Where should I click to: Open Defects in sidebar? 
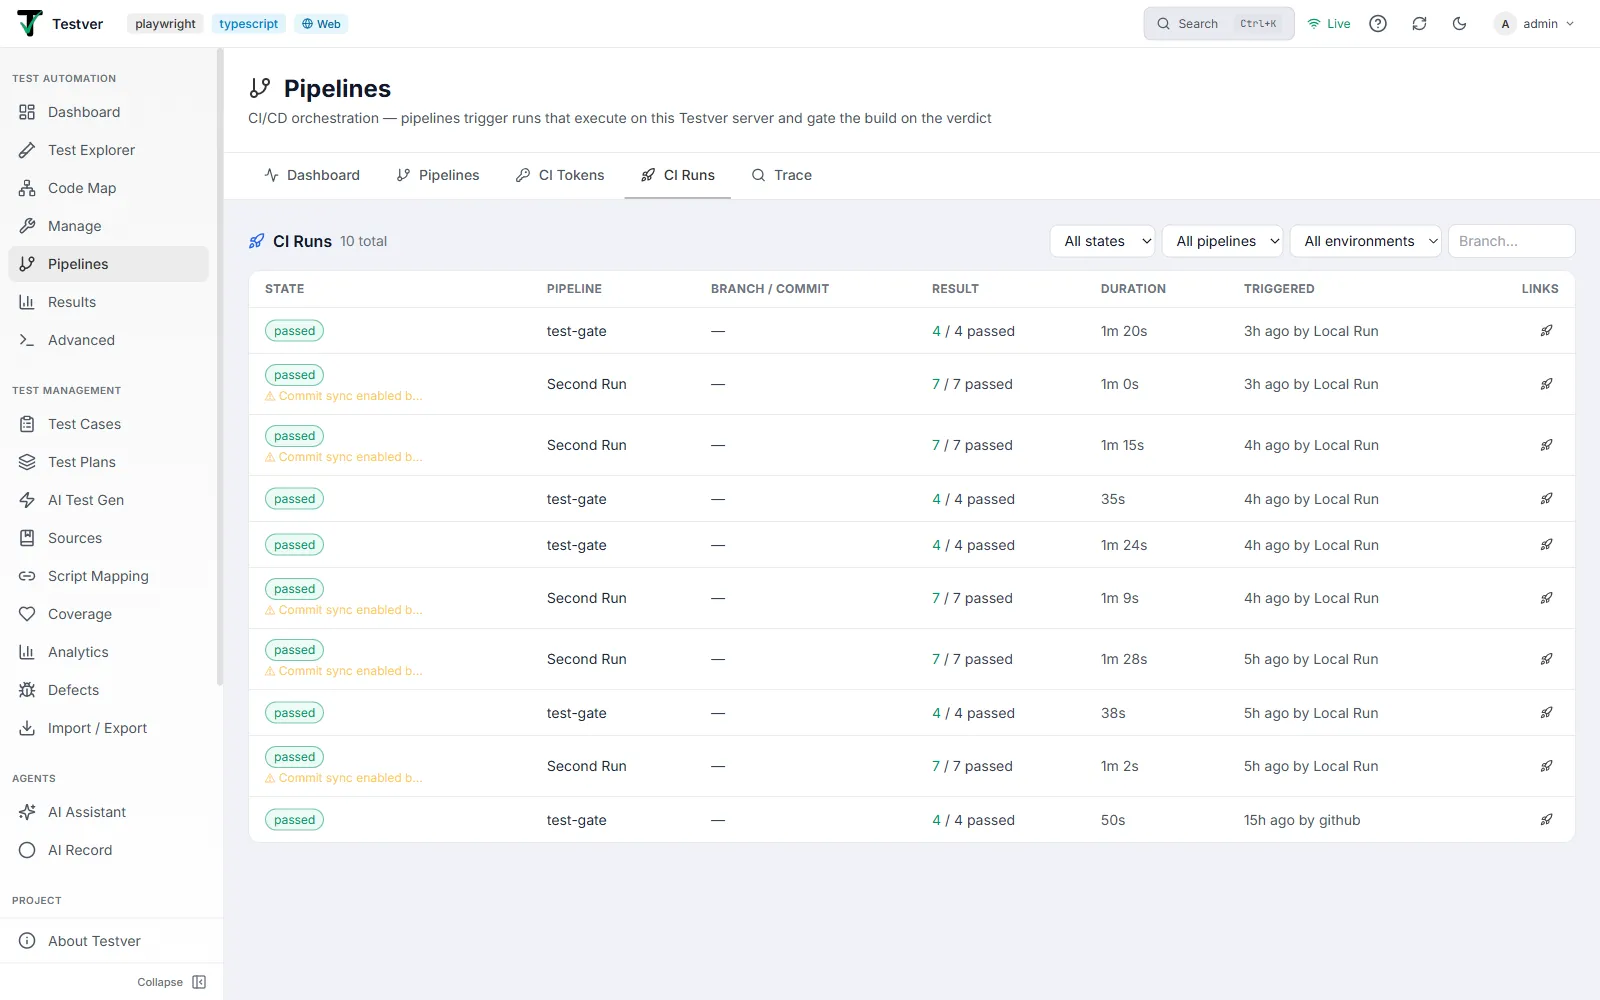tap(108, 690)
